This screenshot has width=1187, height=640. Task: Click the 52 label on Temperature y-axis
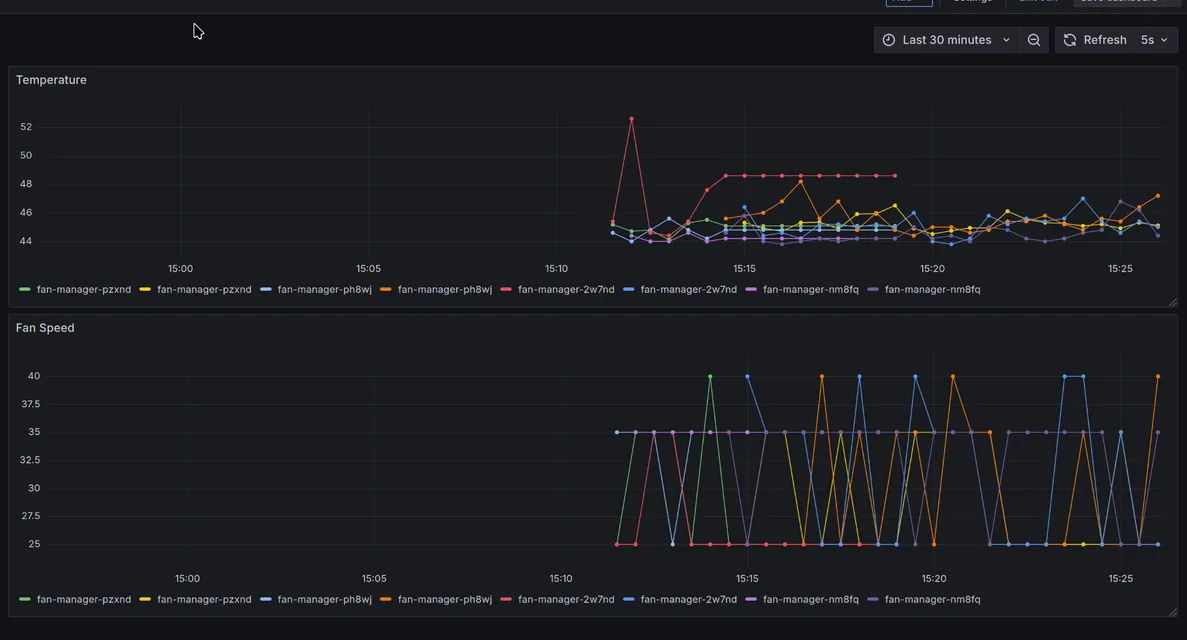(x=26, y=126)
